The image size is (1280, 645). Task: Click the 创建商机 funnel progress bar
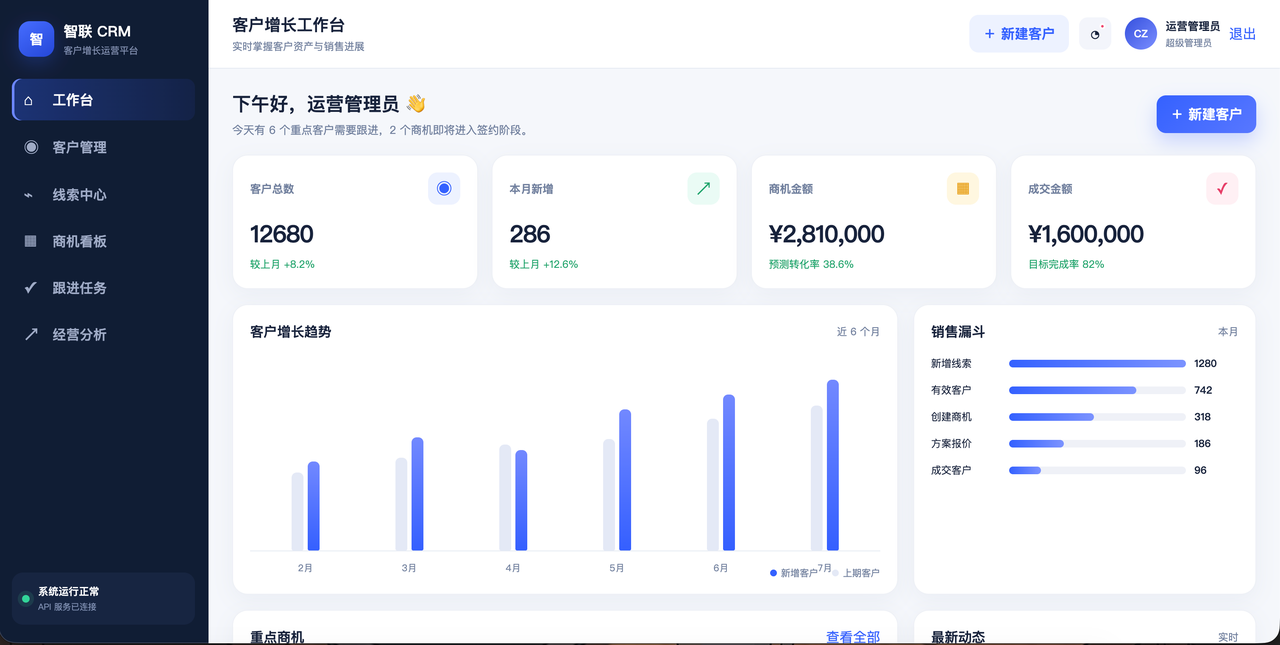point(1097,417)
